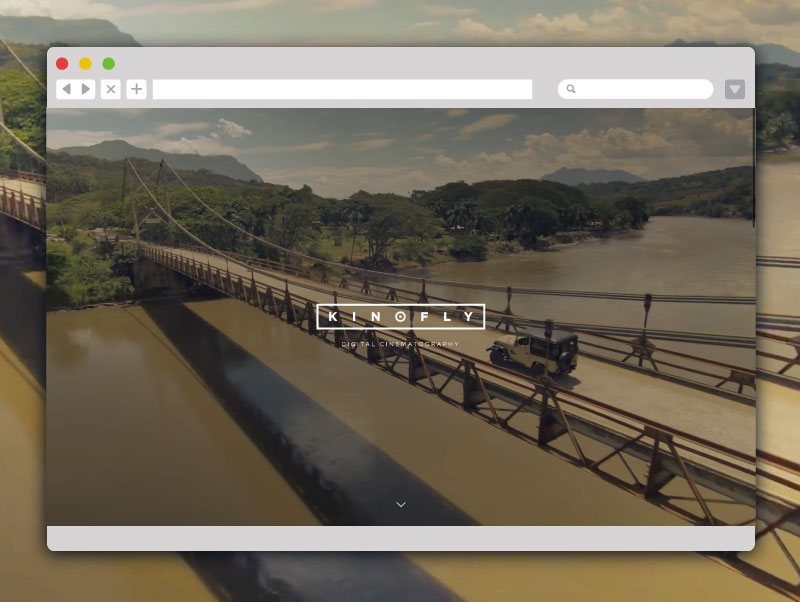This screenshot has height=602, width=800.
Task: Stop loading with the X button
Action: click(111, 89)
